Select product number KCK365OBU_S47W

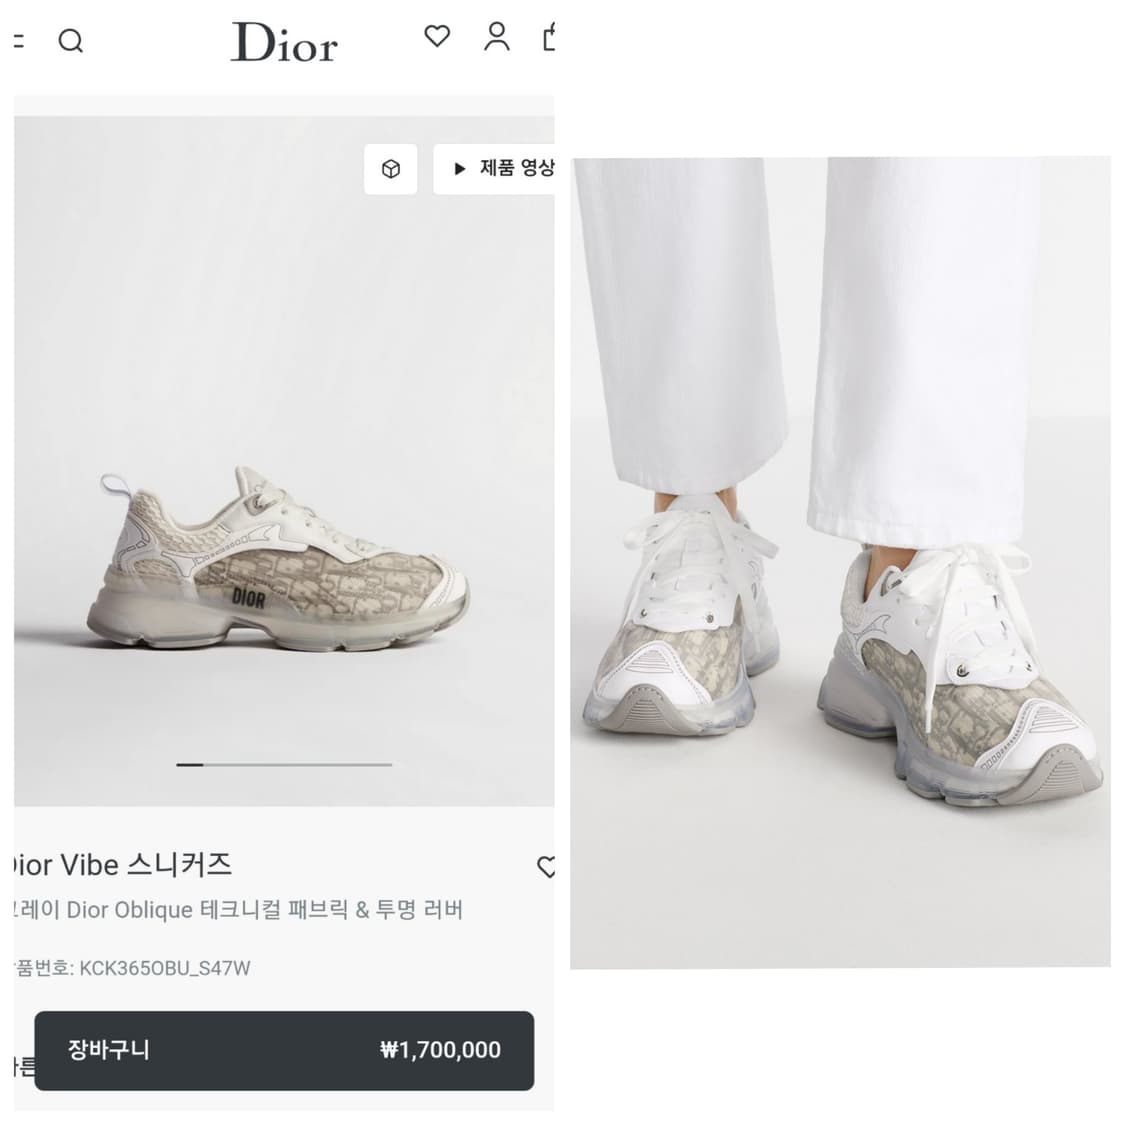pyautogui.click(x=164, y=968)
